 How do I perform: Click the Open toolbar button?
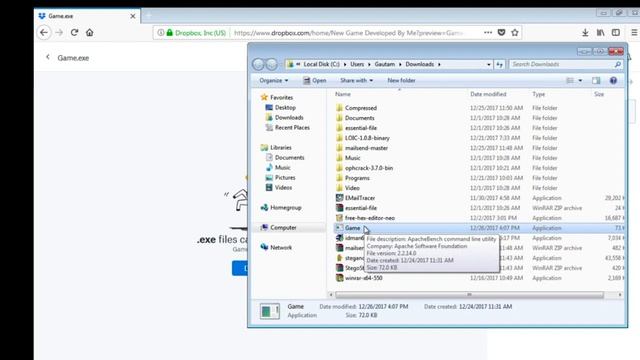314,80
